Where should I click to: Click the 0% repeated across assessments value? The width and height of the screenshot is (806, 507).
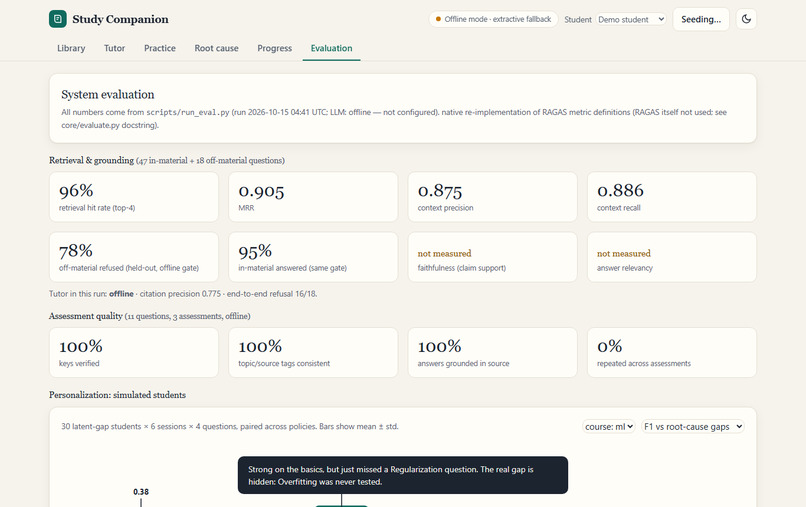609,346
